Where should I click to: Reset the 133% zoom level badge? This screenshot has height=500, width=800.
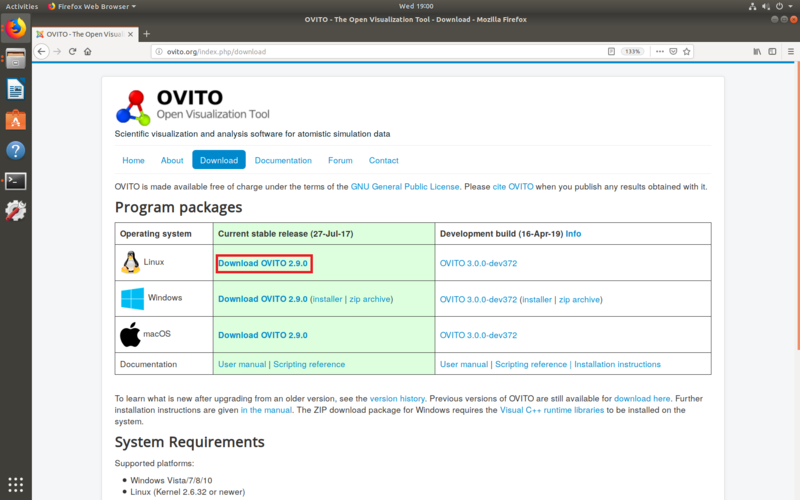[633, 52]
